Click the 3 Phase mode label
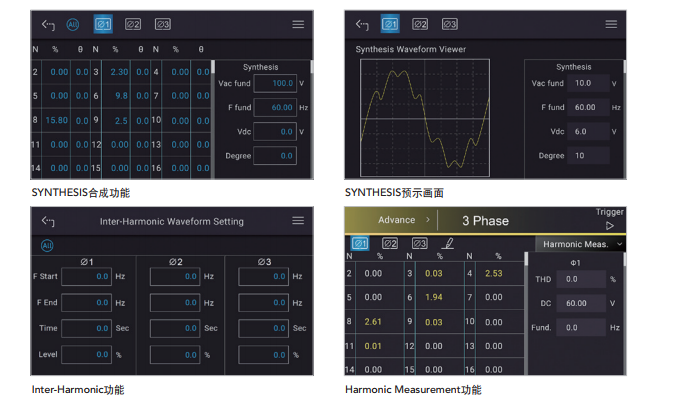 485,221
